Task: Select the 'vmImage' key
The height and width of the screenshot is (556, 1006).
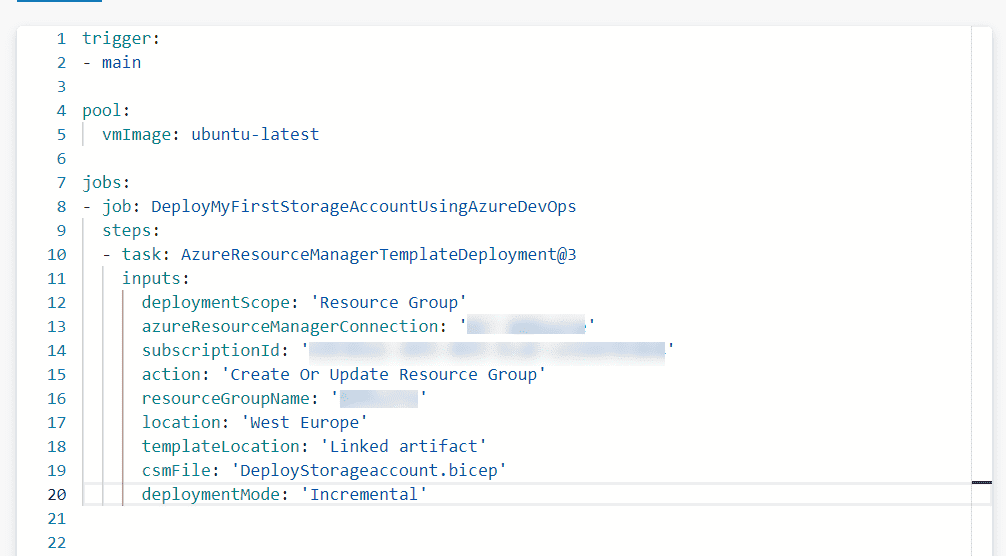Action: coord(136,134)
